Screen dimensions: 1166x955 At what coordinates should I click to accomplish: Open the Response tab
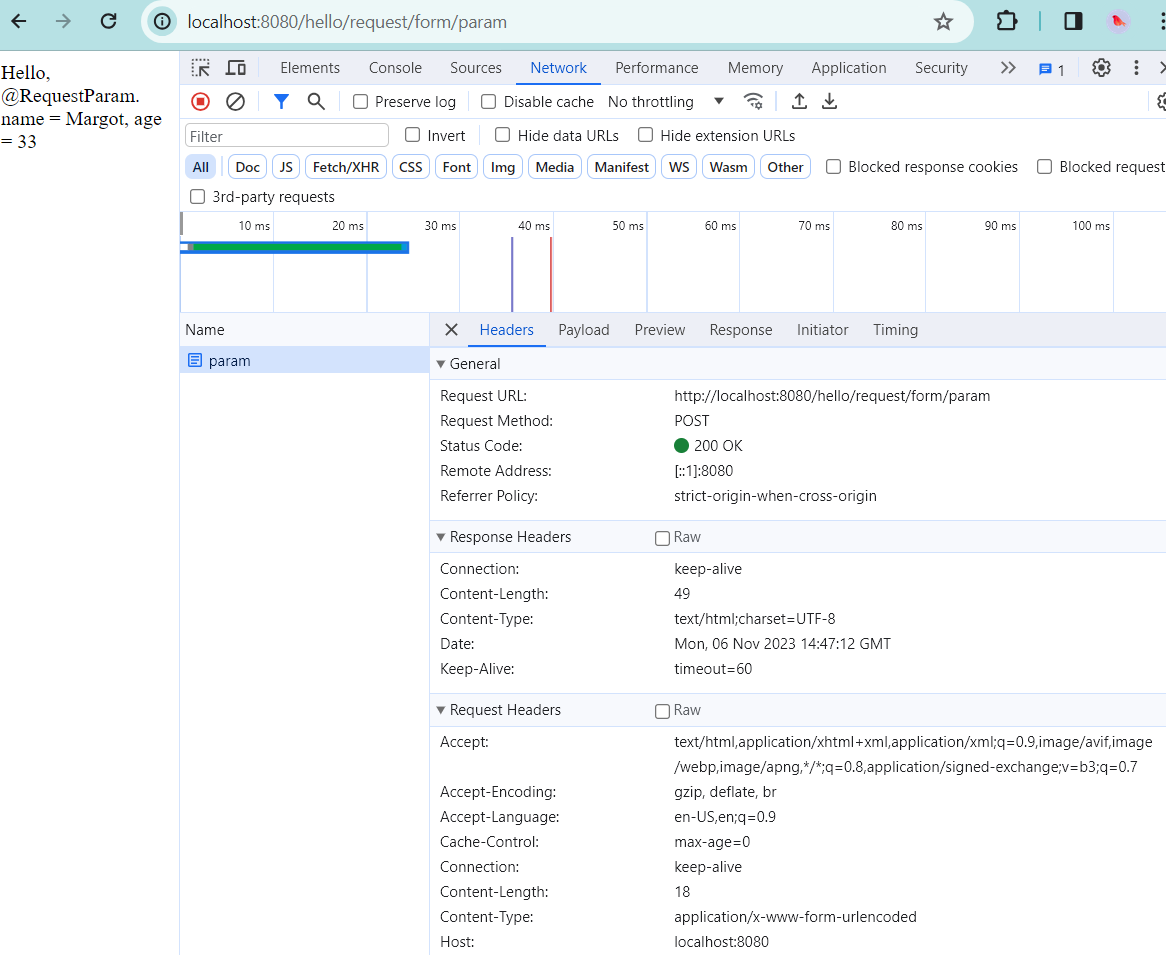[741, 329]
